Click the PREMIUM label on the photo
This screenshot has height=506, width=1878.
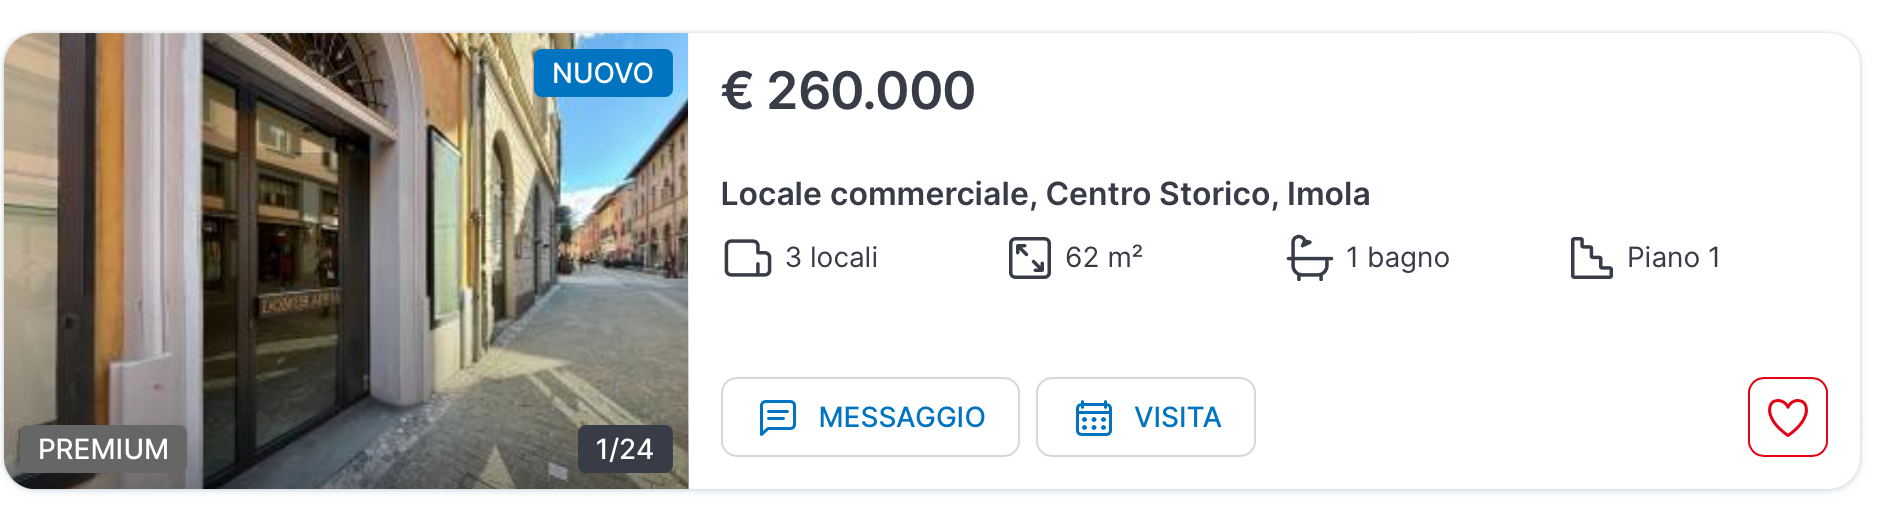103,449
